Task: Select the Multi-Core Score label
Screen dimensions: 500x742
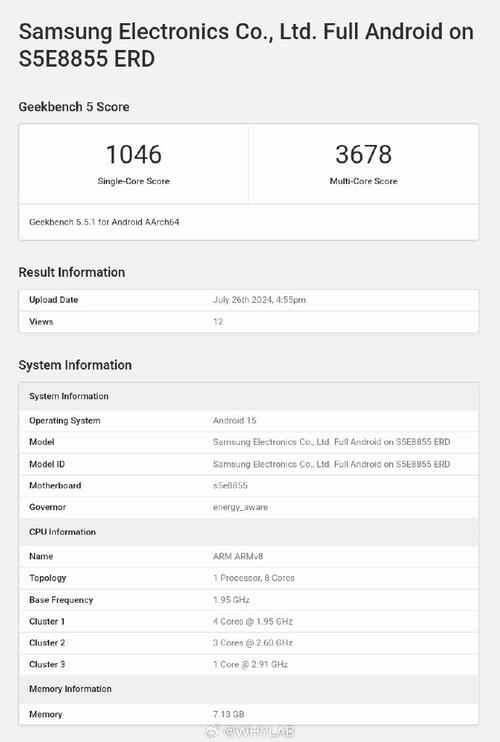Action: point(363,181)
